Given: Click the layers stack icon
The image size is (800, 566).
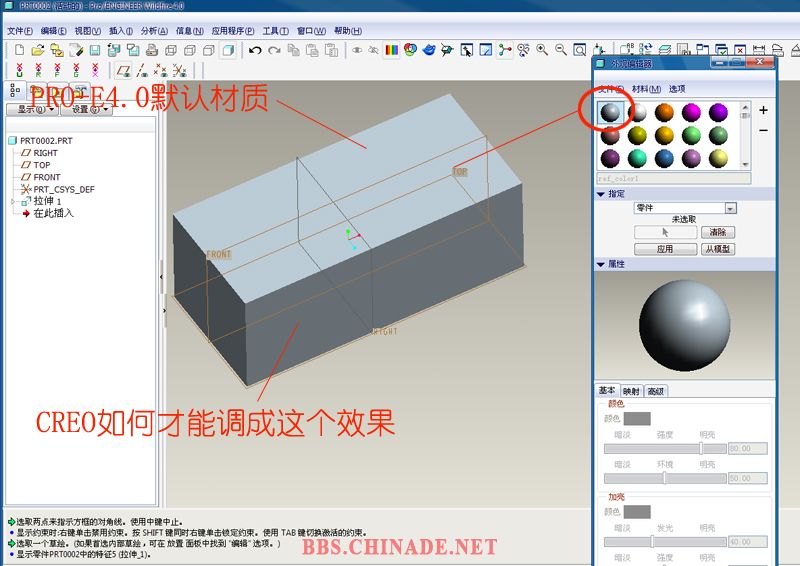Looking at the screenshot, I should tap(665, 50).
